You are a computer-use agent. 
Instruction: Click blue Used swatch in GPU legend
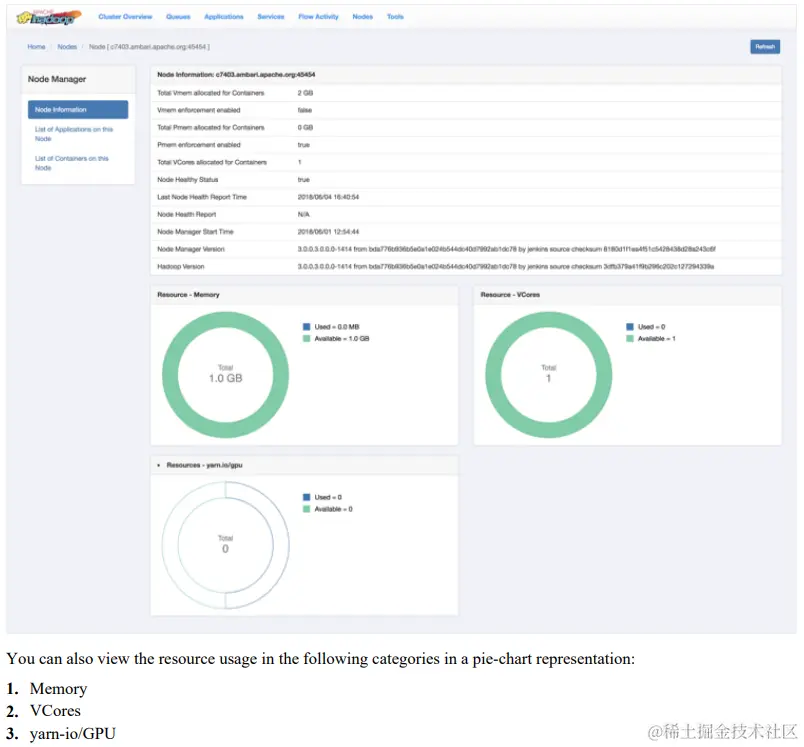(307, 497)
